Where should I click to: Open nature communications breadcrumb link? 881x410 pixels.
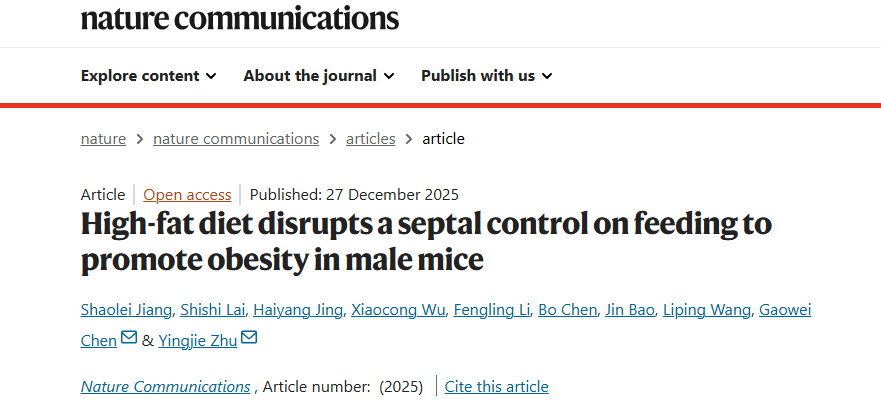click(236, 139)
